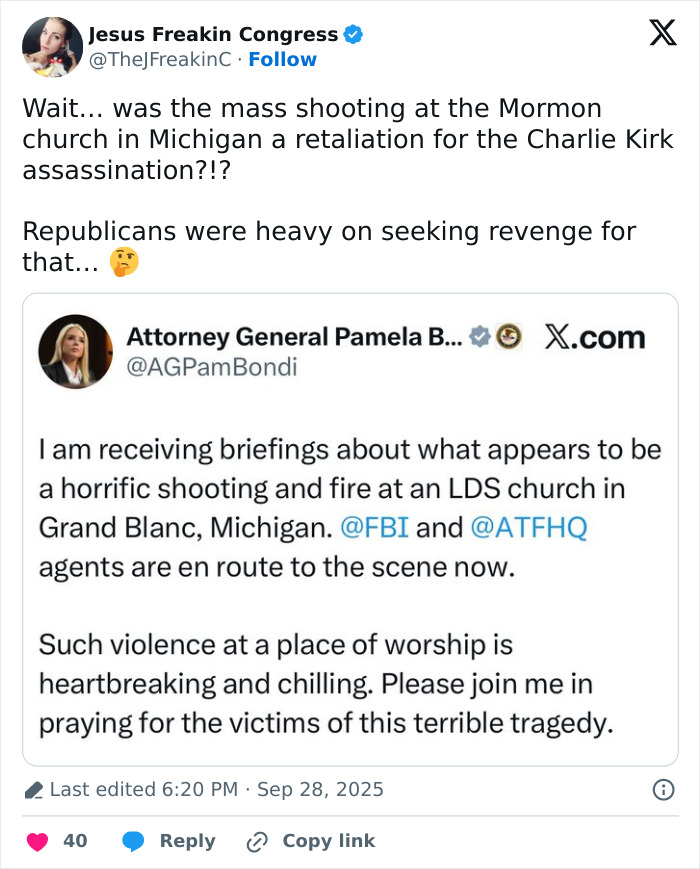Click Jesus Freakin Congress's profile picture
The image size is (700, 869).
(x=52, y=45)
